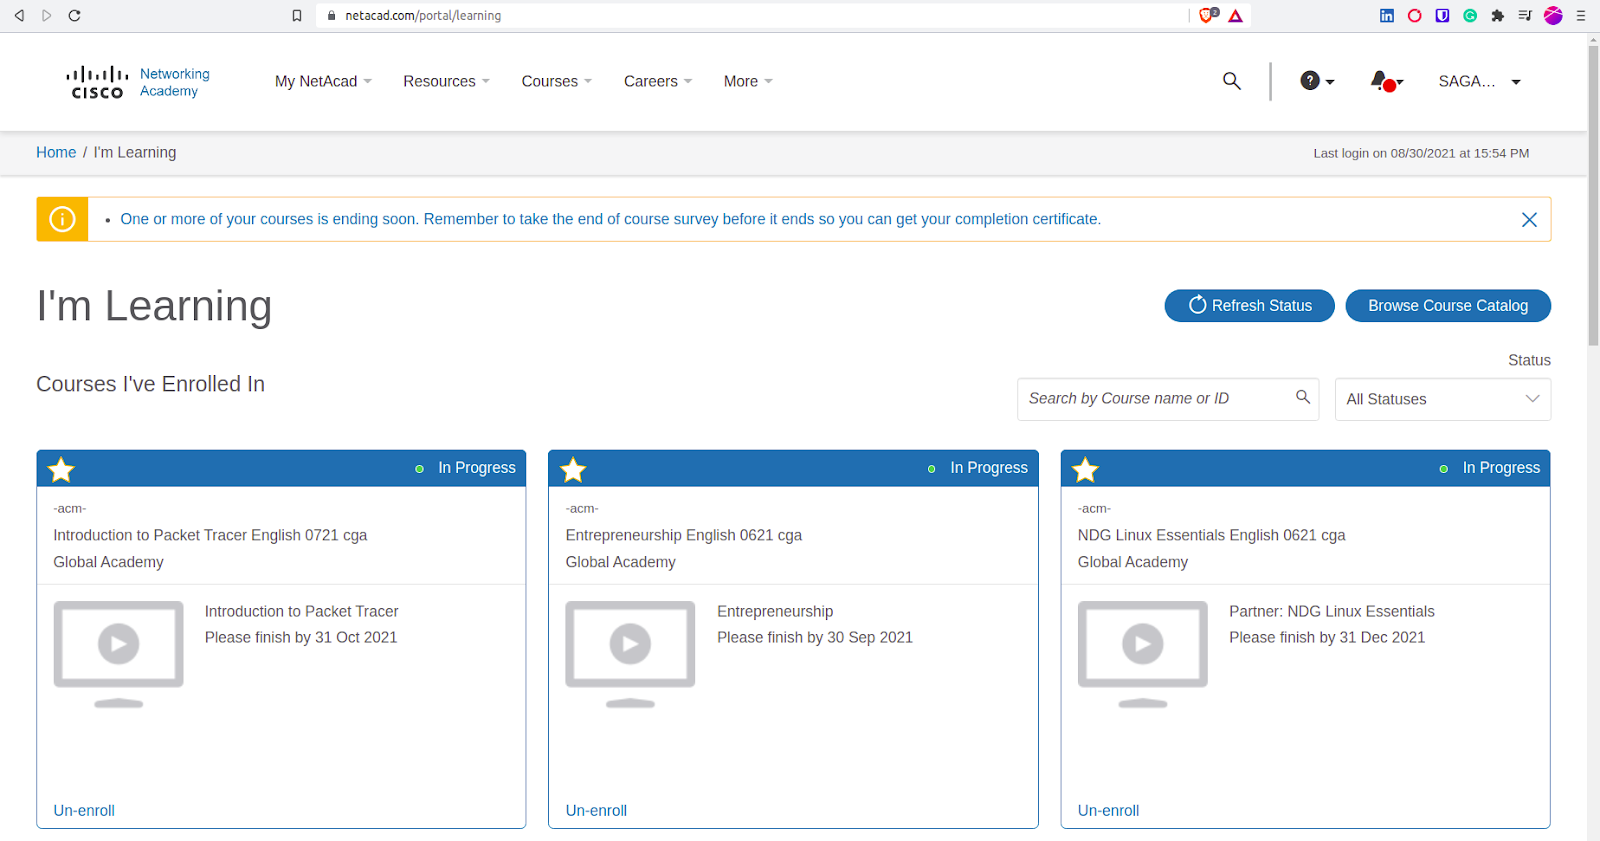Open the browser hamburger menu
The image size is (1600, 841).
click(1581, 16)
